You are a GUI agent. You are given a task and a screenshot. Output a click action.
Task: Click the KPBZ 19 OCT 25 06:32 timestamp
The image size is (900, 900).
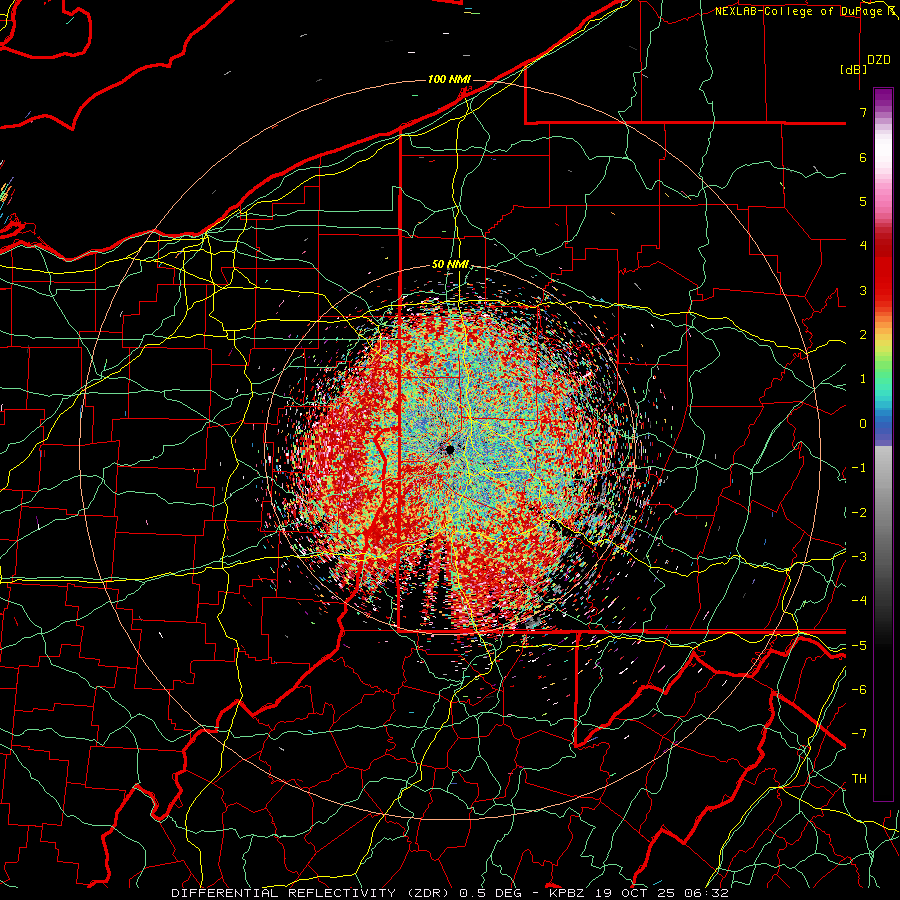[639, 893]
